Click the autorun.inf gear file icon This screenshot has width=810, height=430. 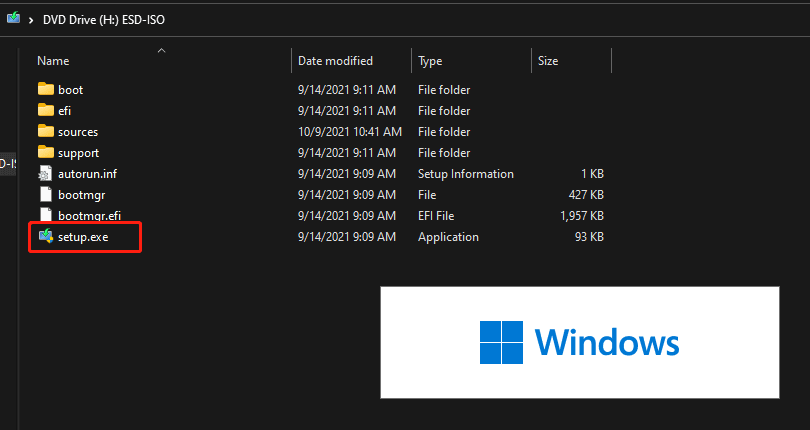pyautogui.click(x=45, y=174)
